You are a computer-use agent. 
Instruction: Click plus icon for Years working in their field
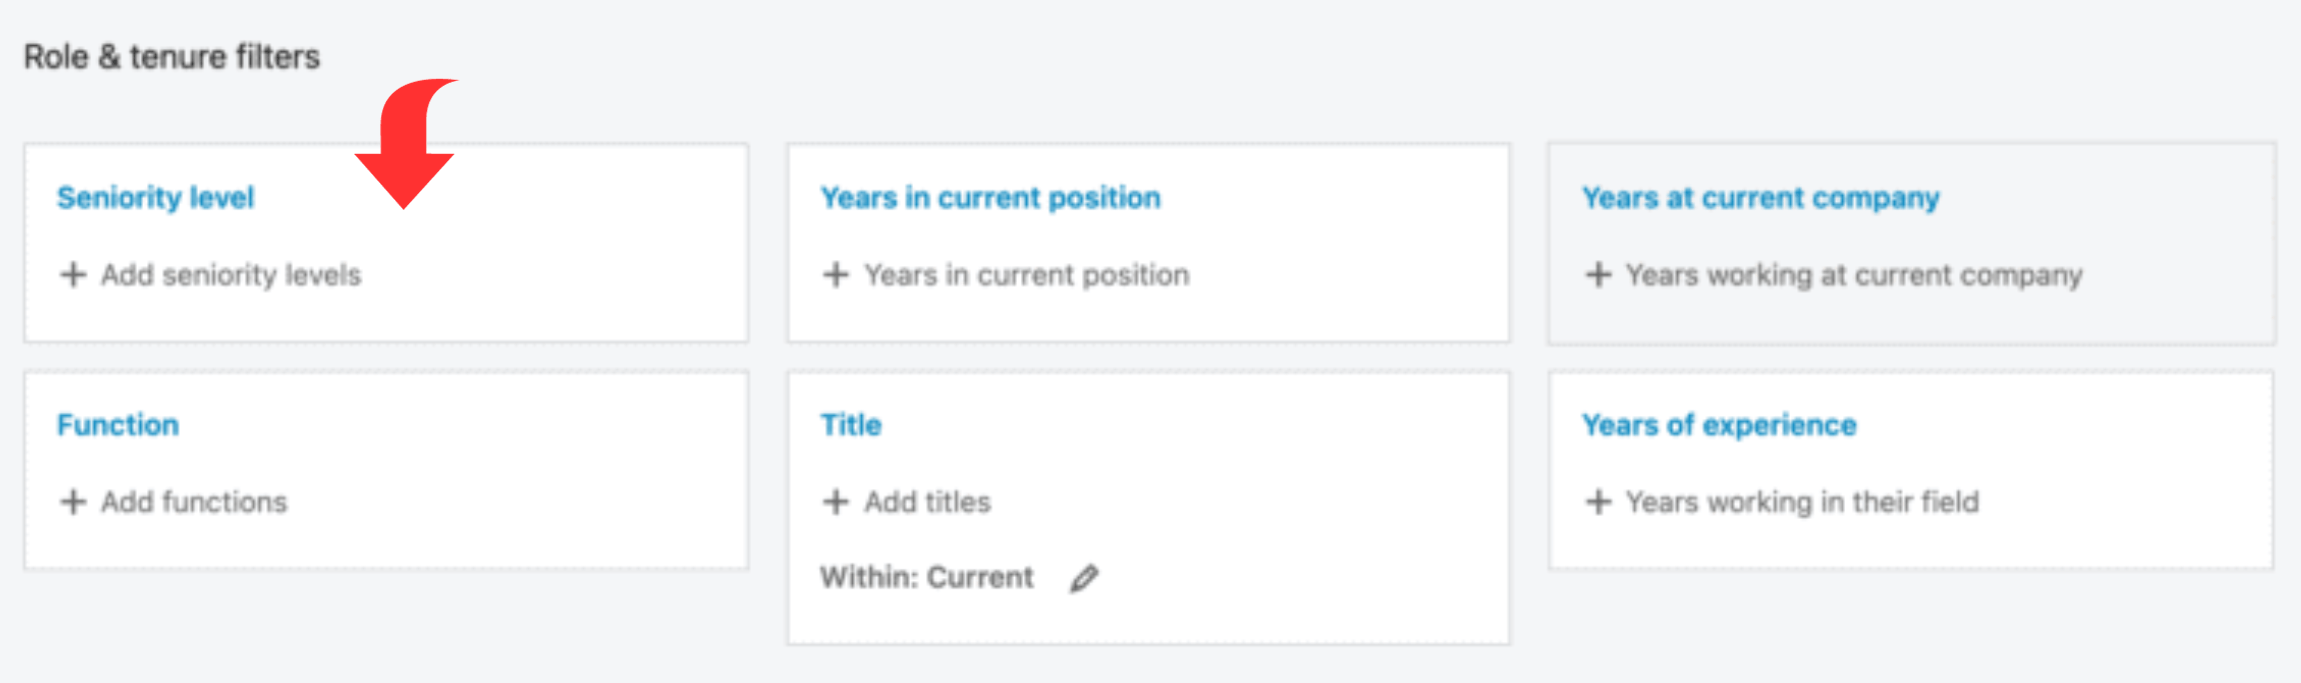click(x=1598, y=501)
